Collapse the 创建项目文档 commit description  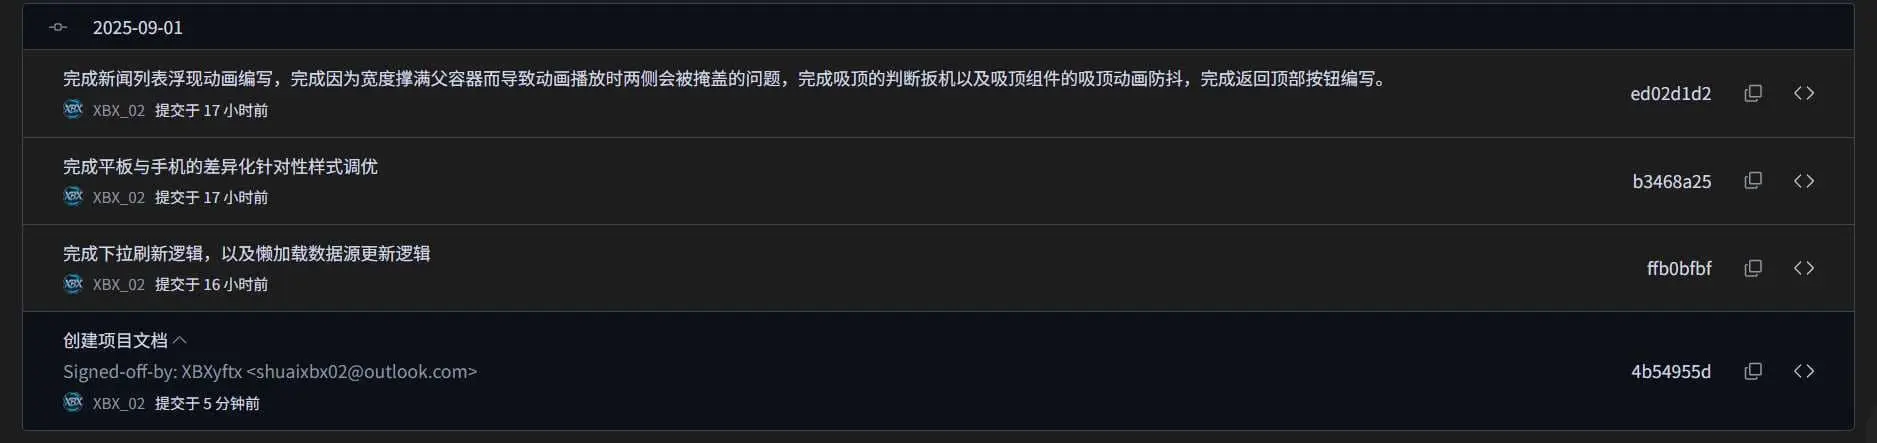tap(180, 341)
